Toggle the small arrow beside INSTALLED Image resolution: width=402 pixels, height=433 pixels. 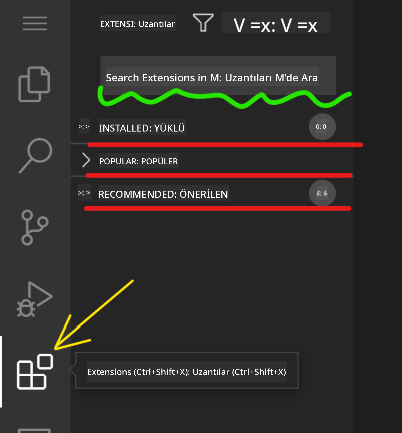[x=84, y=126]
